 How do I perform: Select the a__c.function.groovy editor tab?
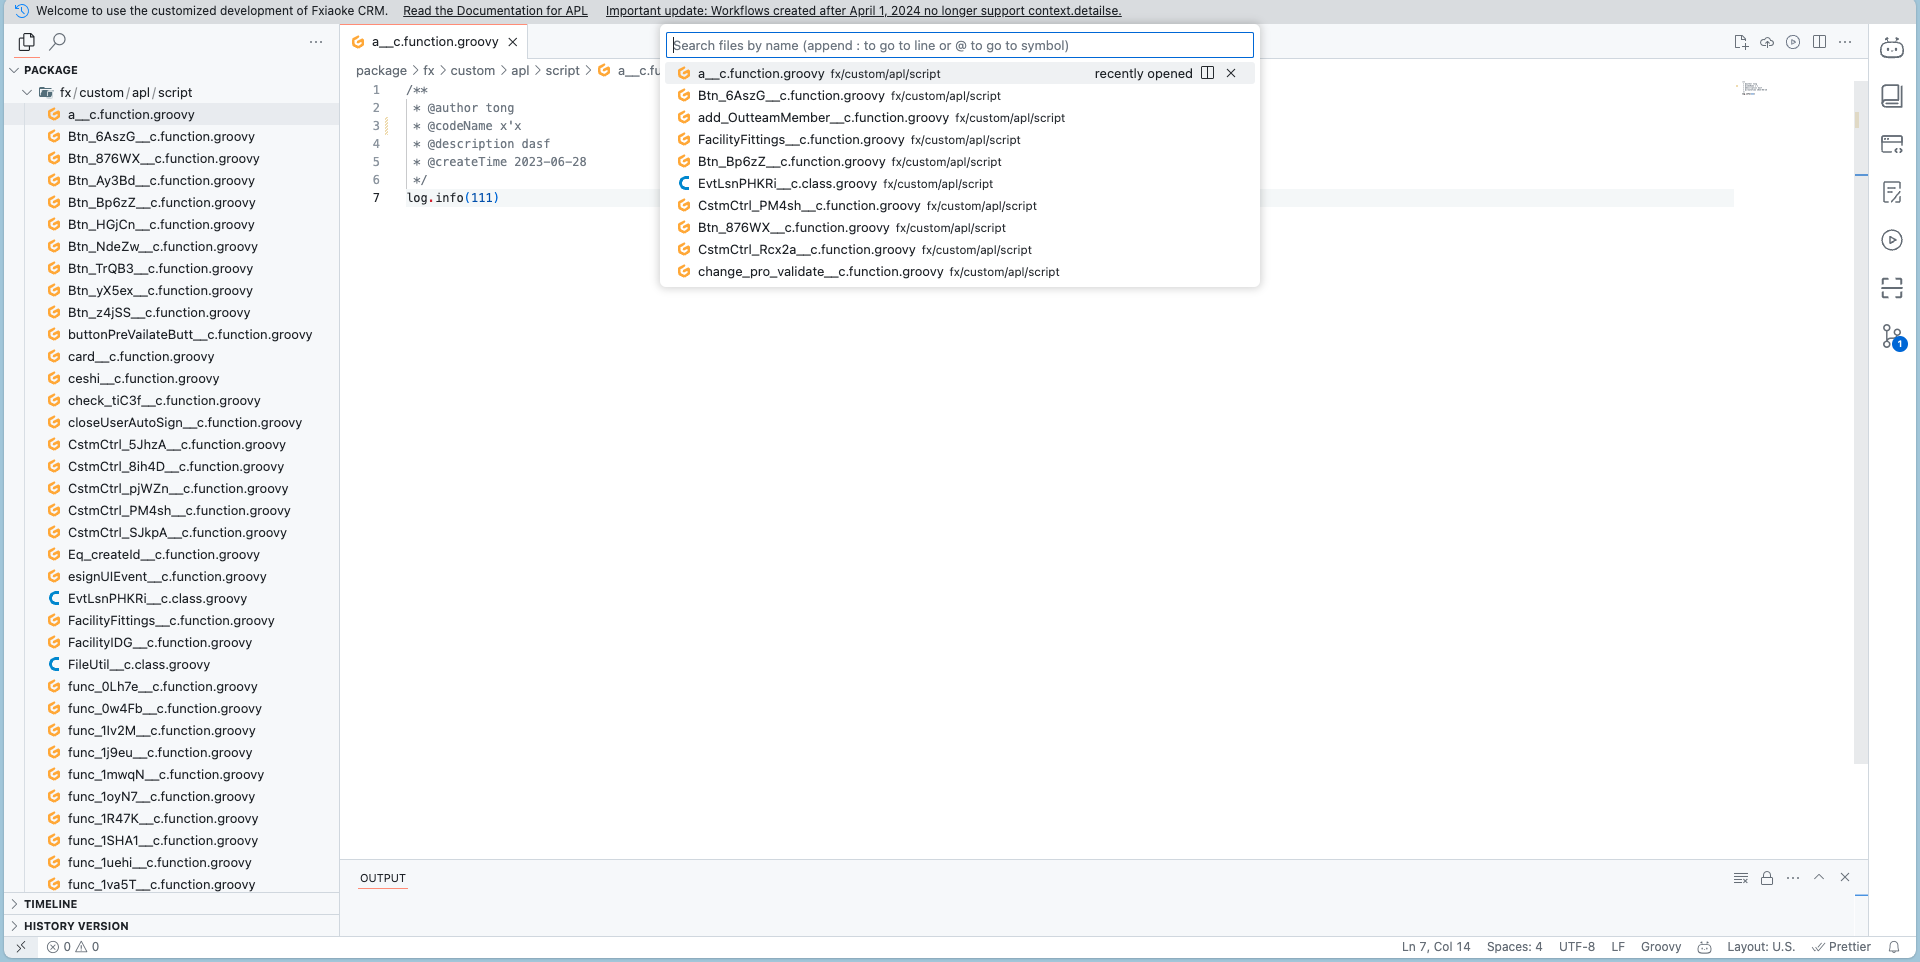434,42
